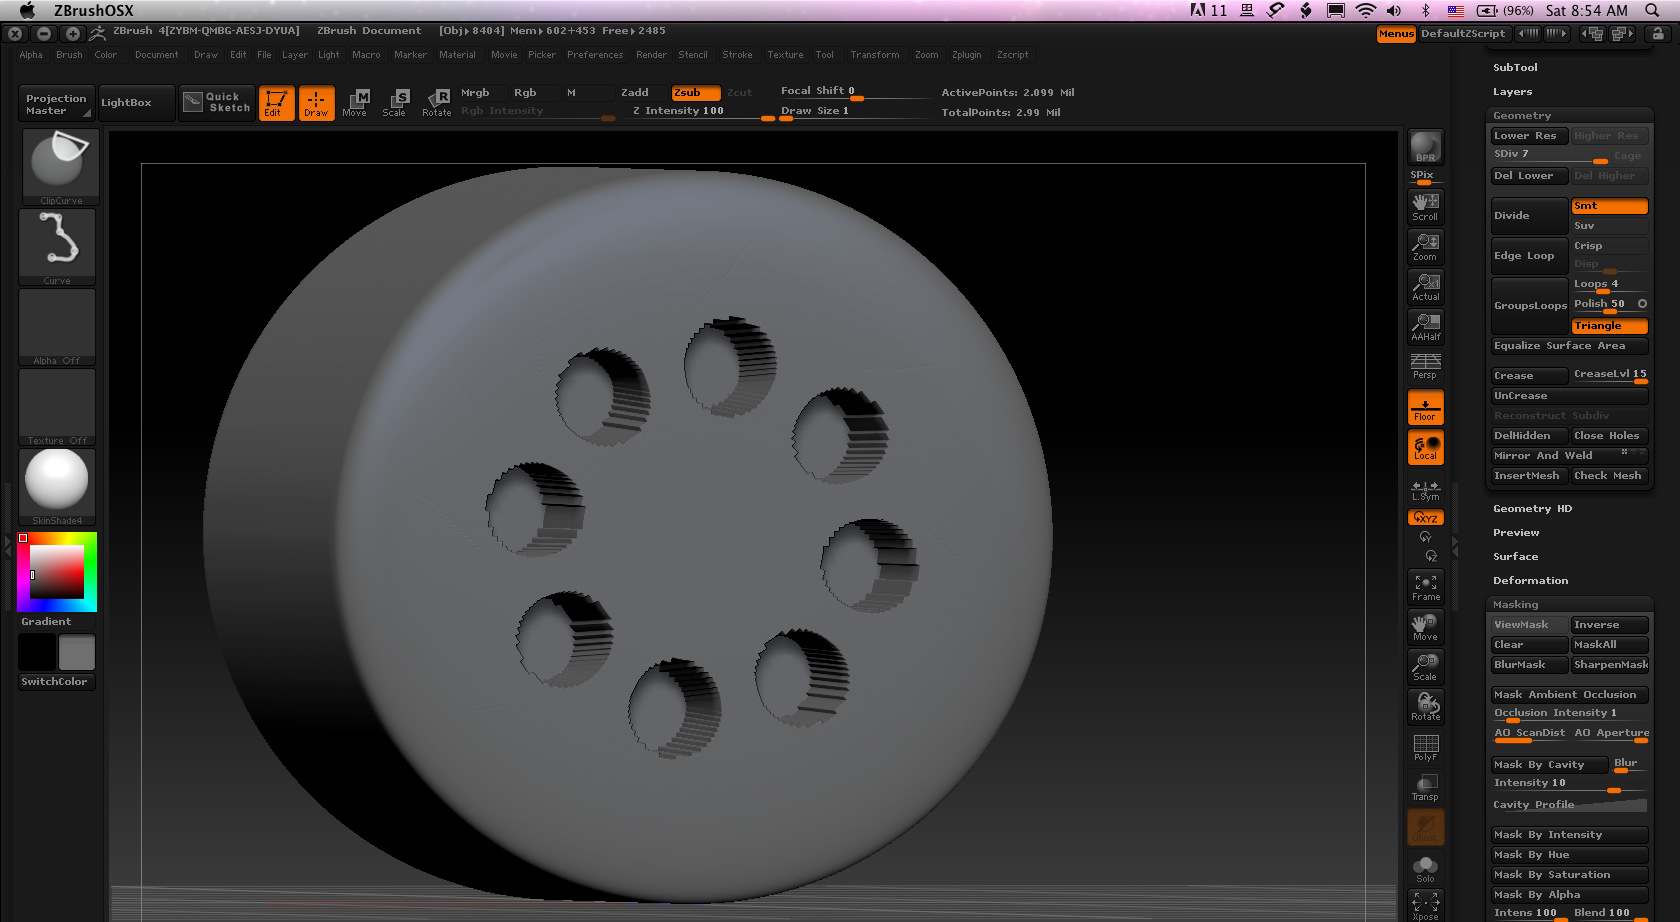Expand the Geometry HD section
Image resolution: width=1680 pixels, height=922 pixels.
pyautogui.click(x=1532, y=509)
